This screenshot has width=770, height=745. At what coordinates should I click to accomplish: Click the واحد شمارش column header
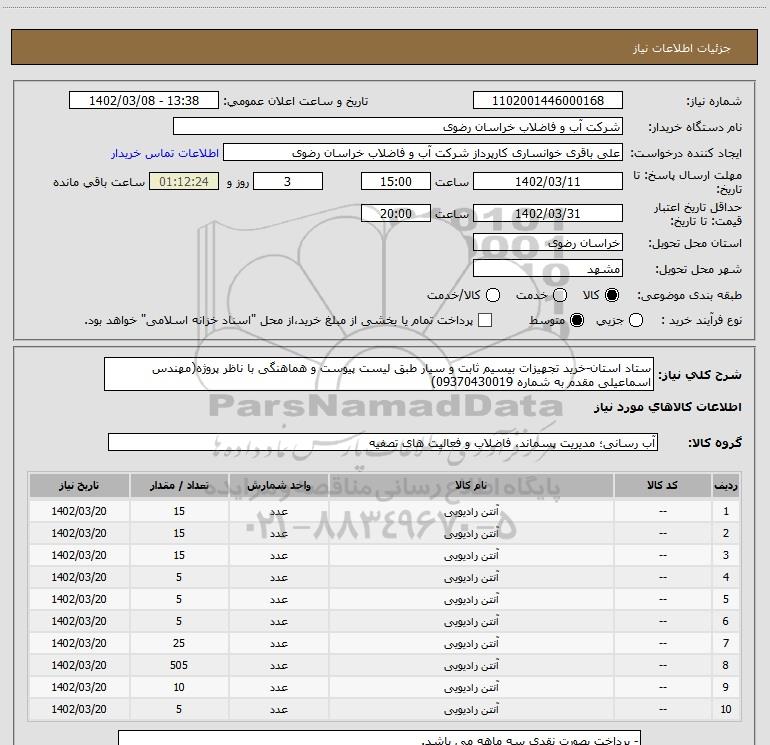click(x=278, y=485)
